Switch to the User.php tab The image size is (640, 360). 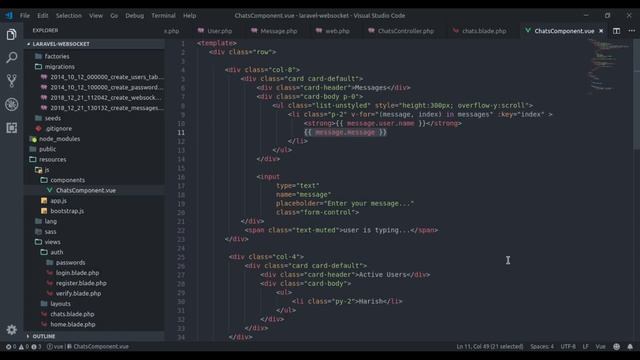tap(215, 31)
